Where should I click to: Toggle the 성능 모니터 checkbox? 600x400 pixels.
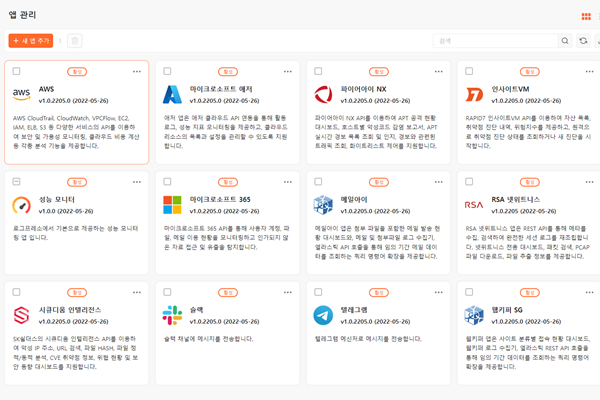click(16, 181)
